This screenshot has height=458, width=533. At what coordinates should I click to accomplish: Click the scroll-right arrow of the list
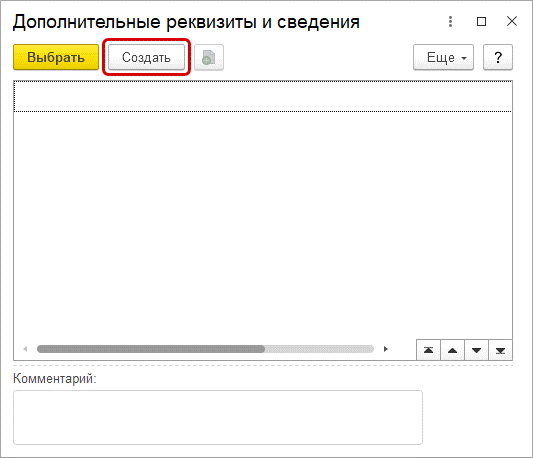point(385,349)
